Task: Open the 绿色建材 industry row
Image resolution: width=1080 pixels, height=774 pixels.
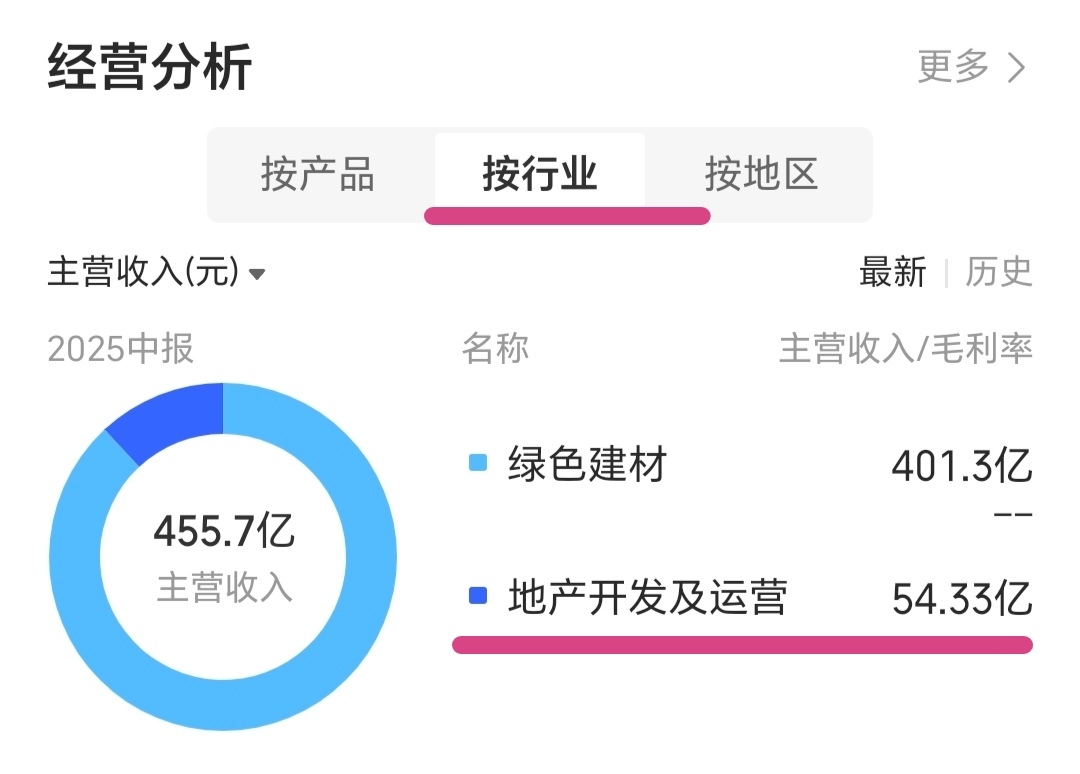Action: (587, 465)
